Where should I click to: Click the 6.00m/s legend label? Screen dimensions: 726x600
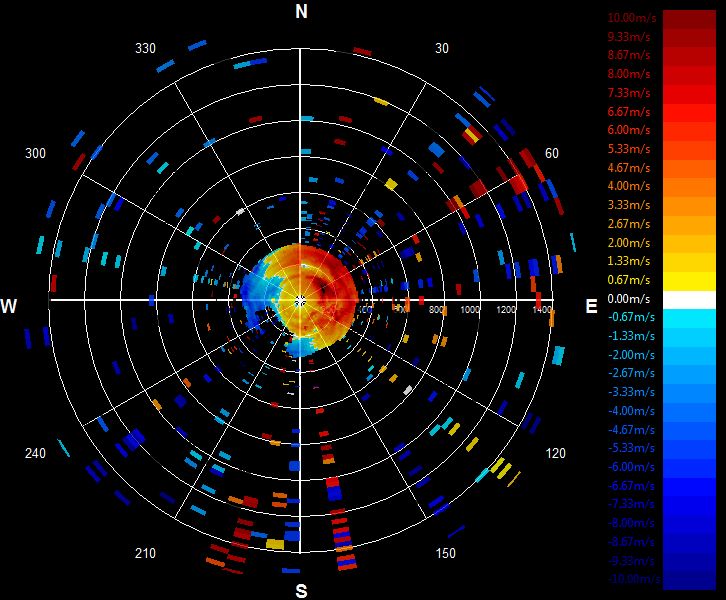coord(629,130)
